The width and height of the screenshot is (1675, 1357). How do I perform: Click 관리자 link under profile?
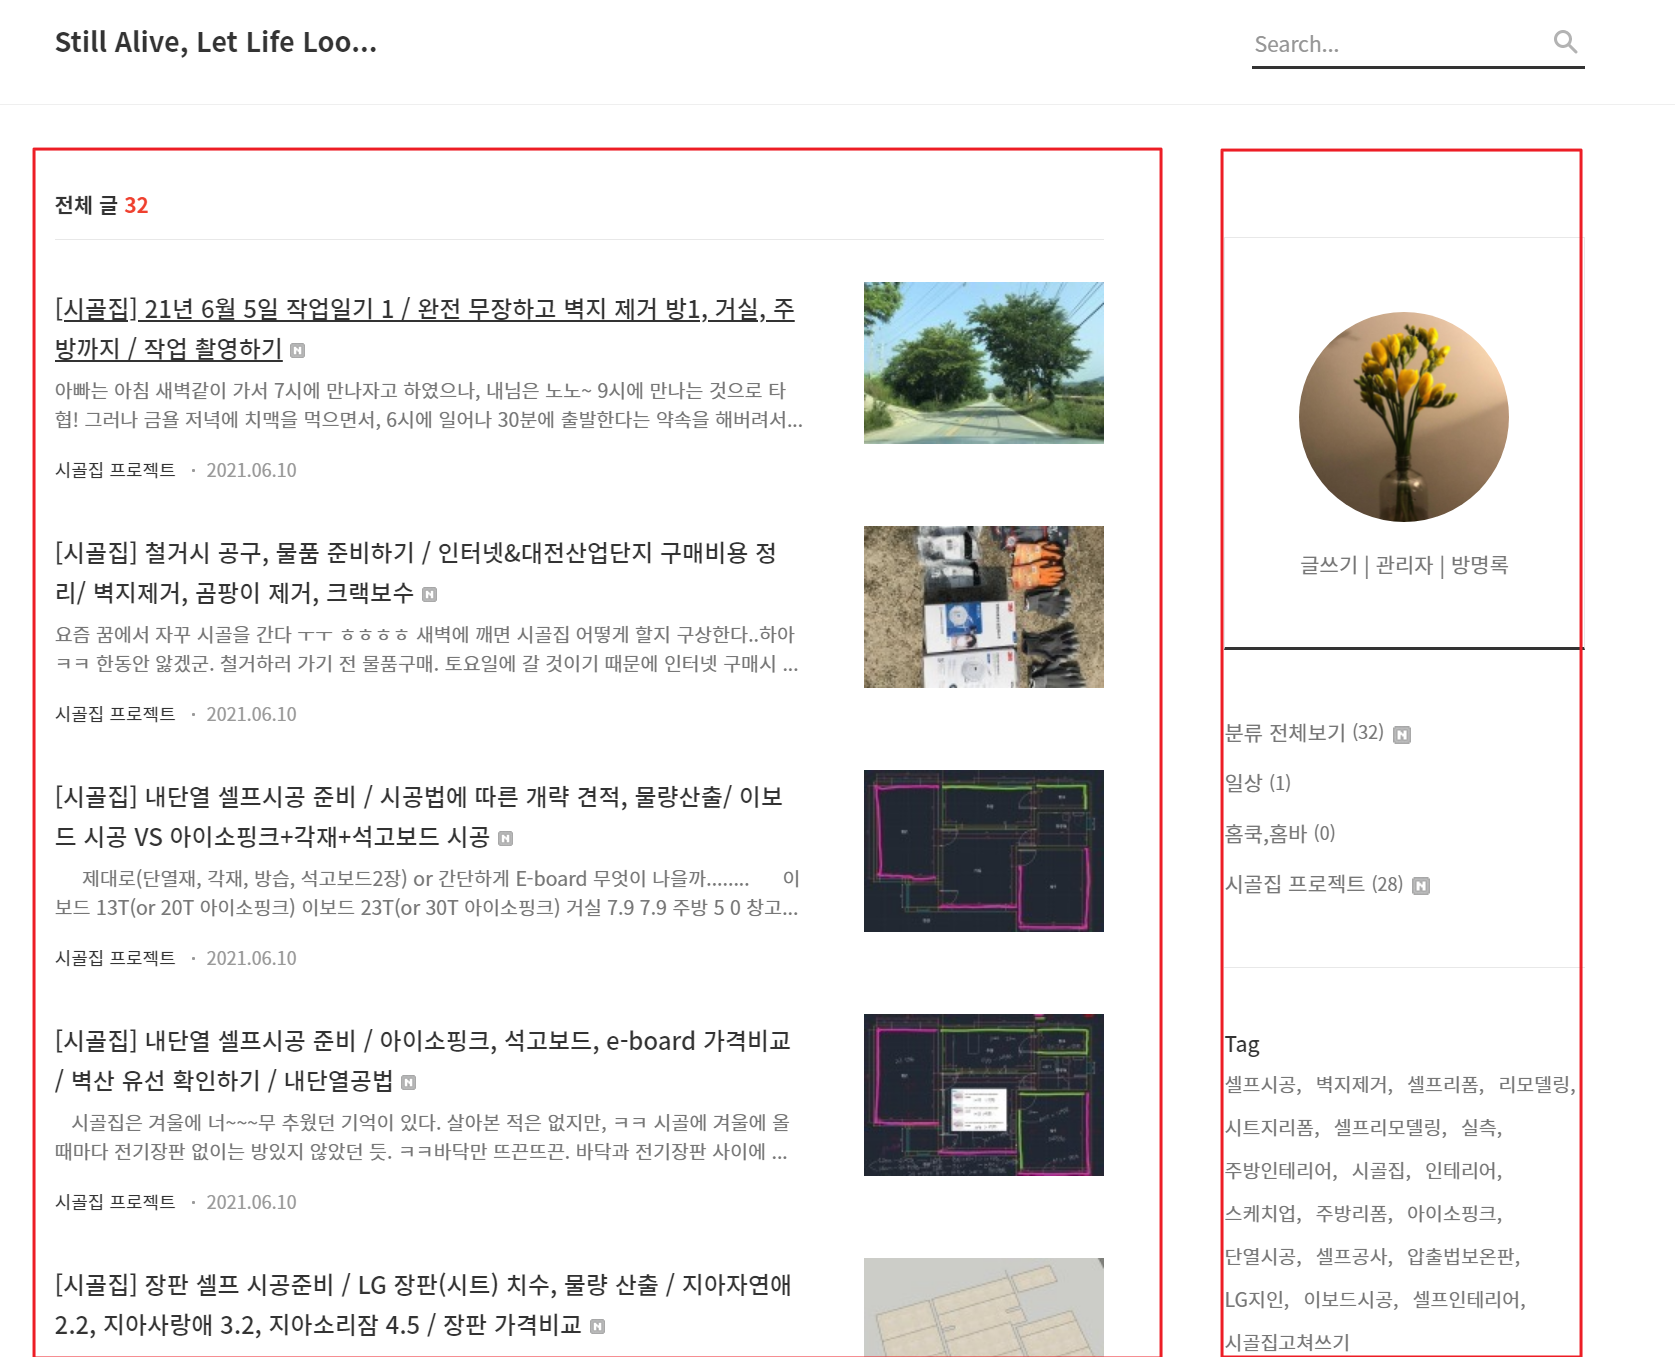(x=1404, y=565)
